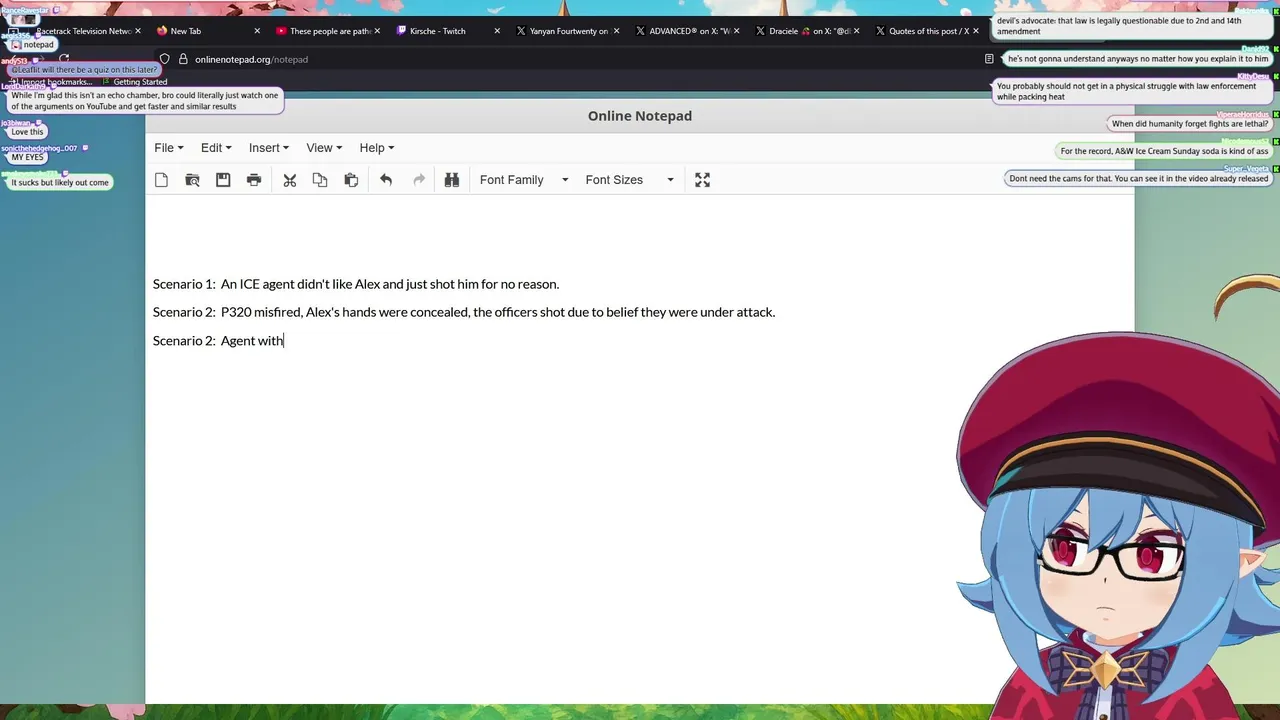Close the Yanyan Fourtwenty tab
Viewport: 1280px width, 720px height.
pos(616,31)
